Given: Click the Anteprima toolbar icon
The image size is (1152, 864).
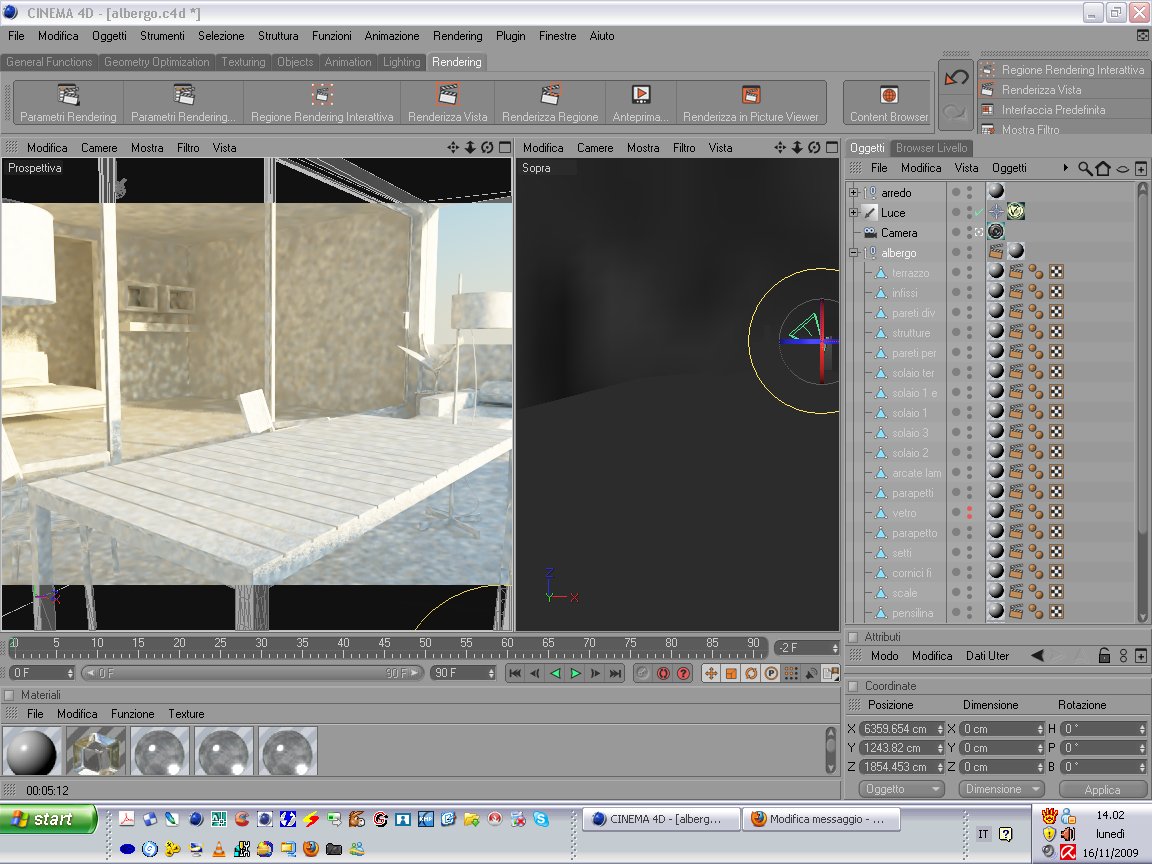Looking at the screenshot, I should (x=641, y=95).
